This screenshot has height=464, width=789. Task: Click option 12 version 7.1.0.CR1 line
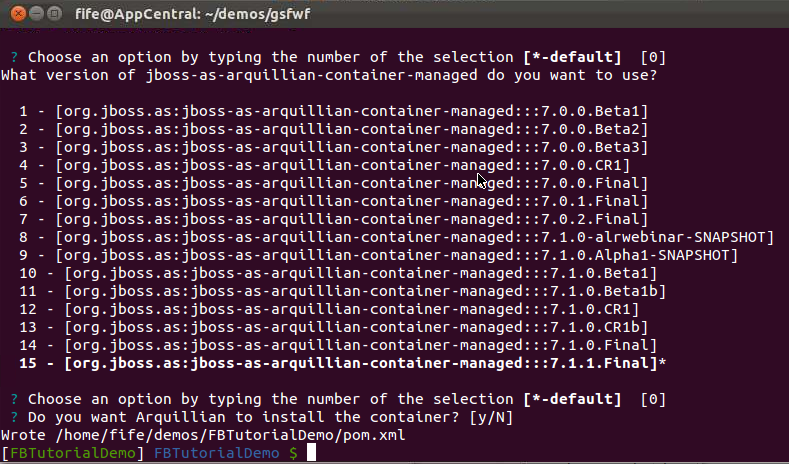[329, 310]
